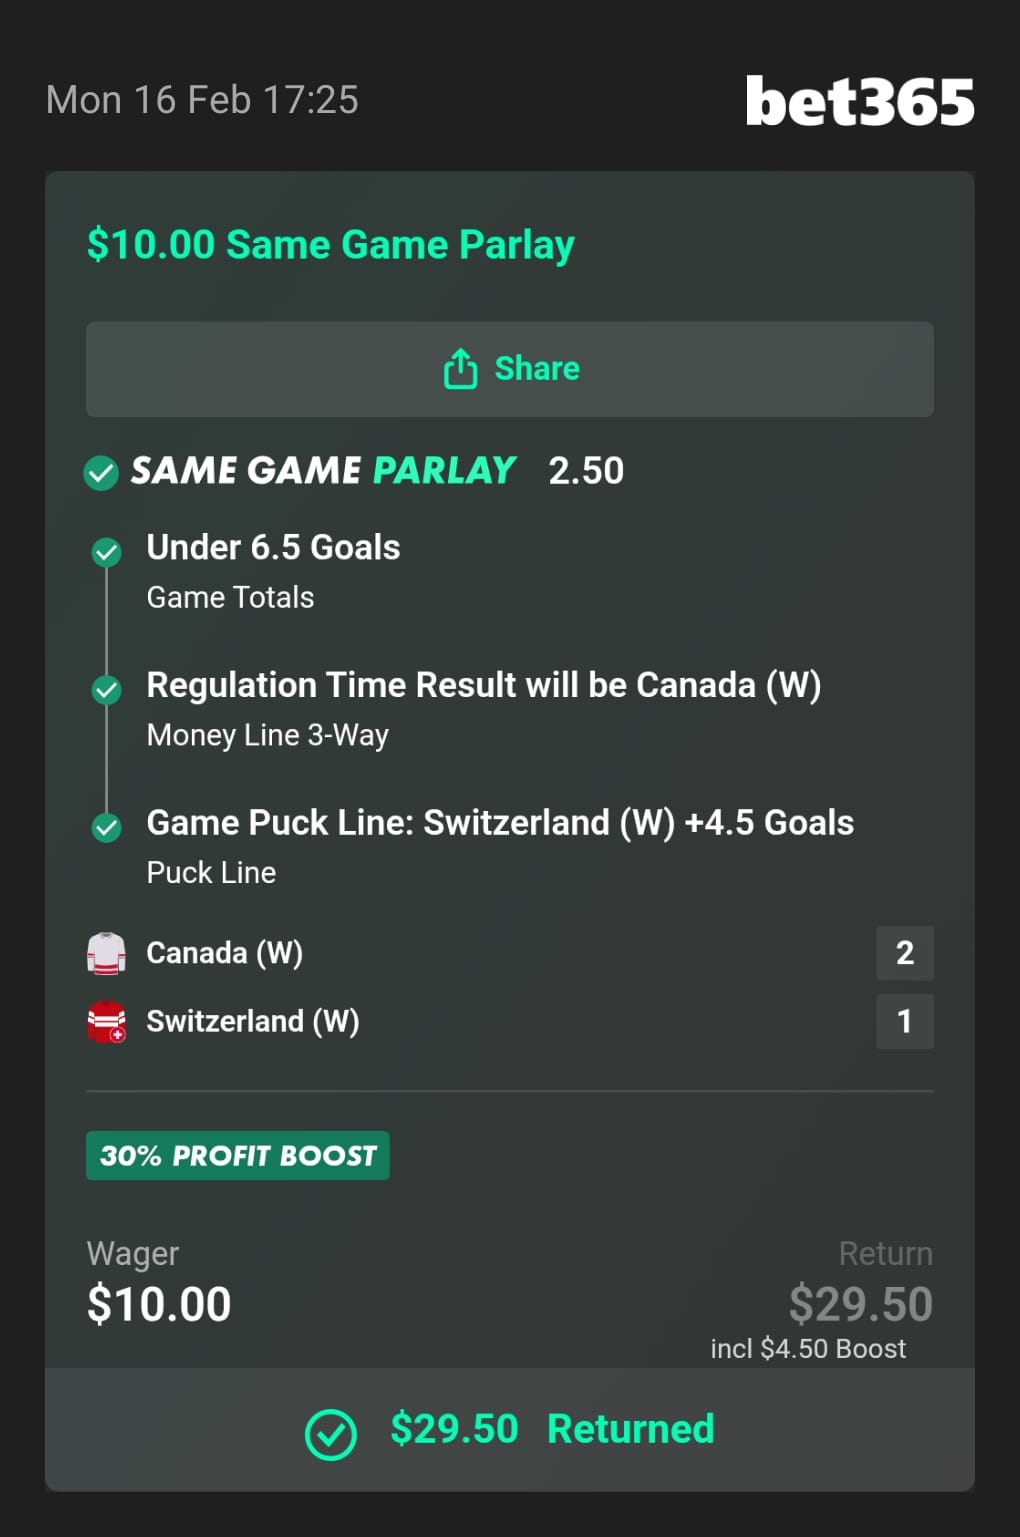The height and width of the screenshot is (1537, 1020).
Task: Click the Switzerland red jersey icon
Action: pyautogui.click(x=106, y=1022)
